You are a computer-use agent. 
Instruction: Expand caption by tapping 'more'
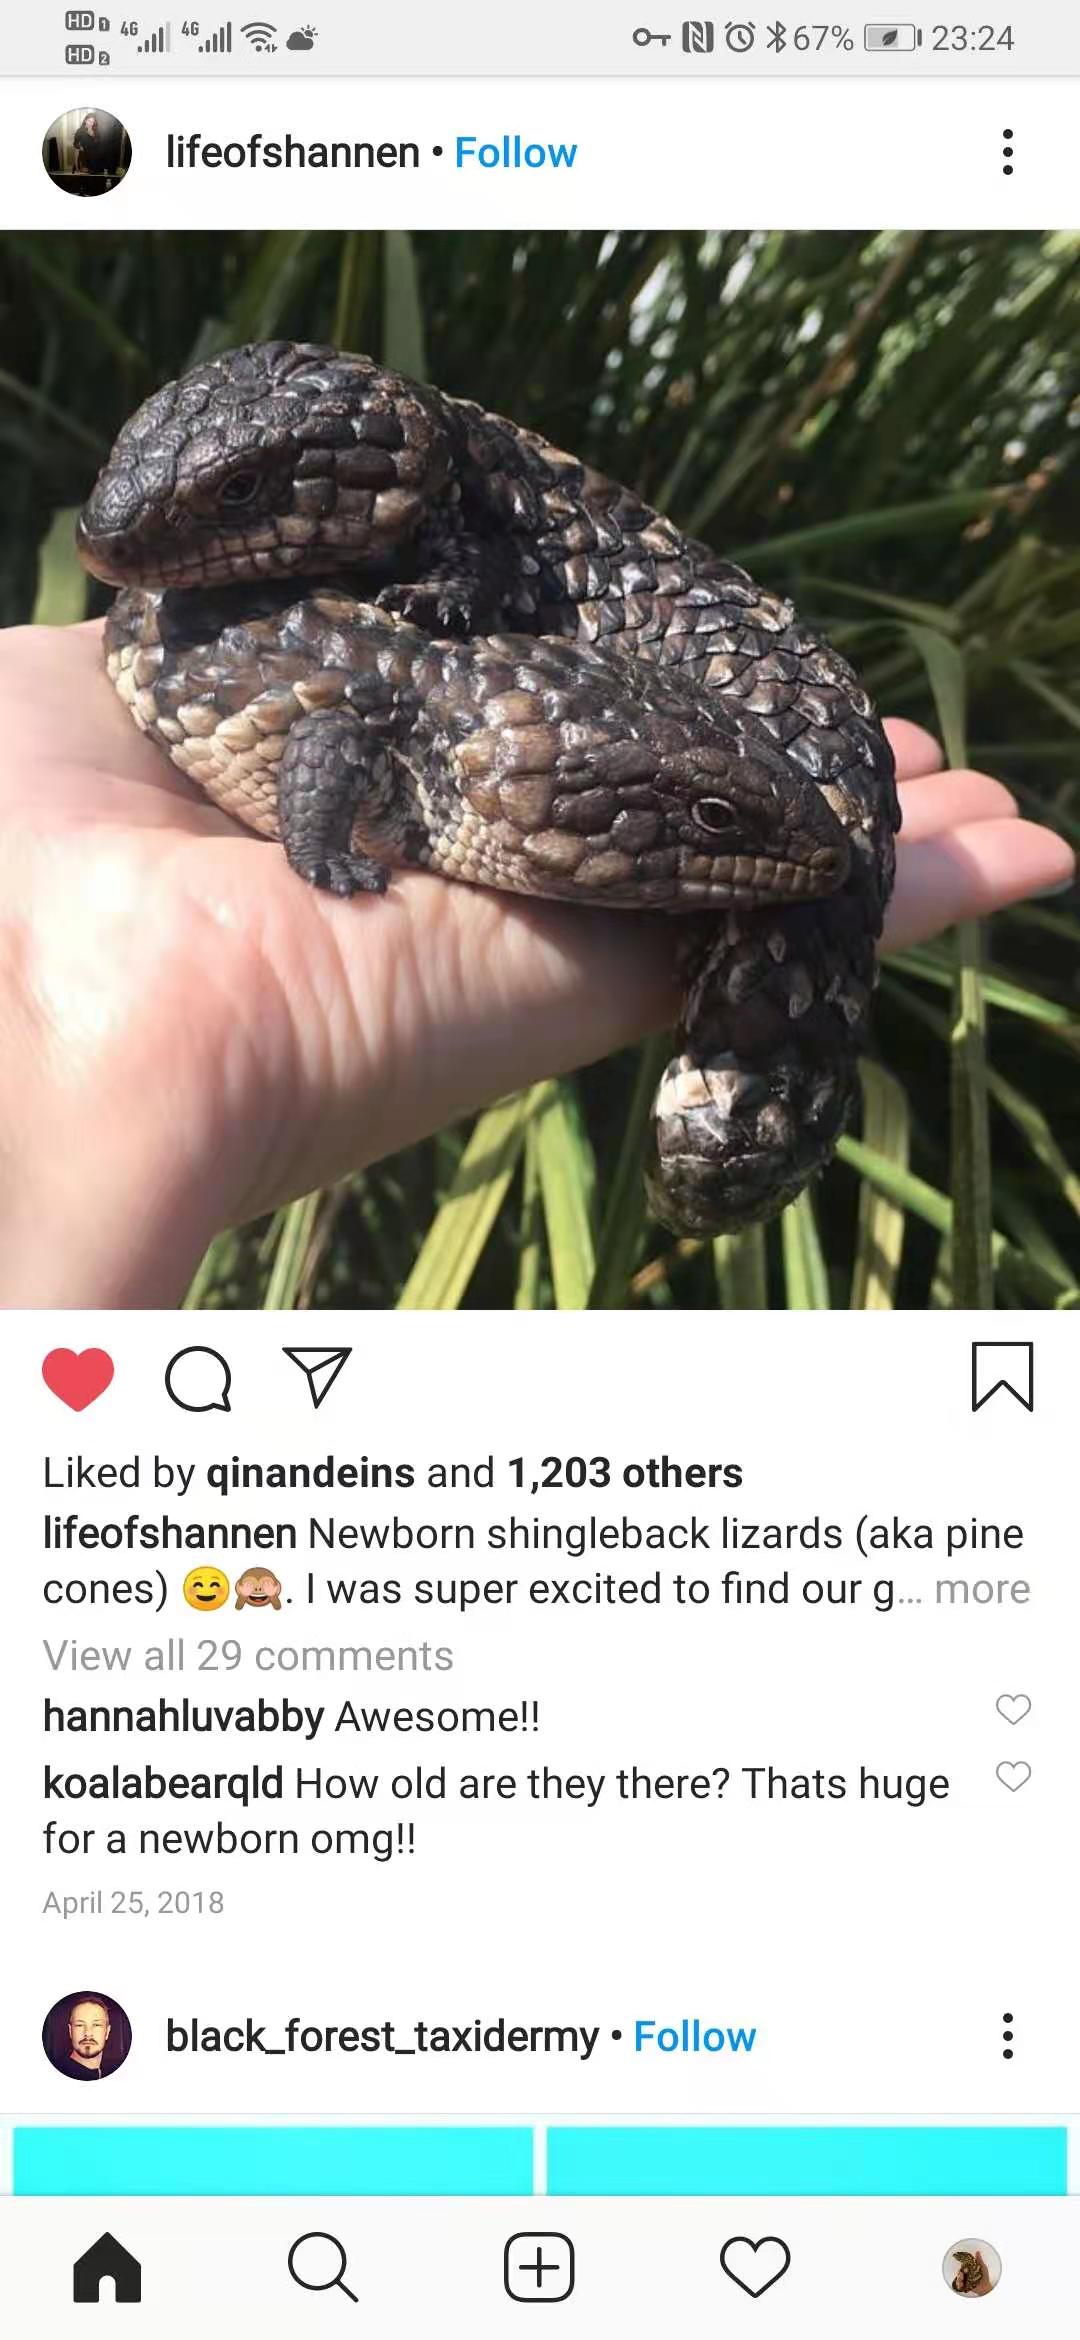point(982,1589)
